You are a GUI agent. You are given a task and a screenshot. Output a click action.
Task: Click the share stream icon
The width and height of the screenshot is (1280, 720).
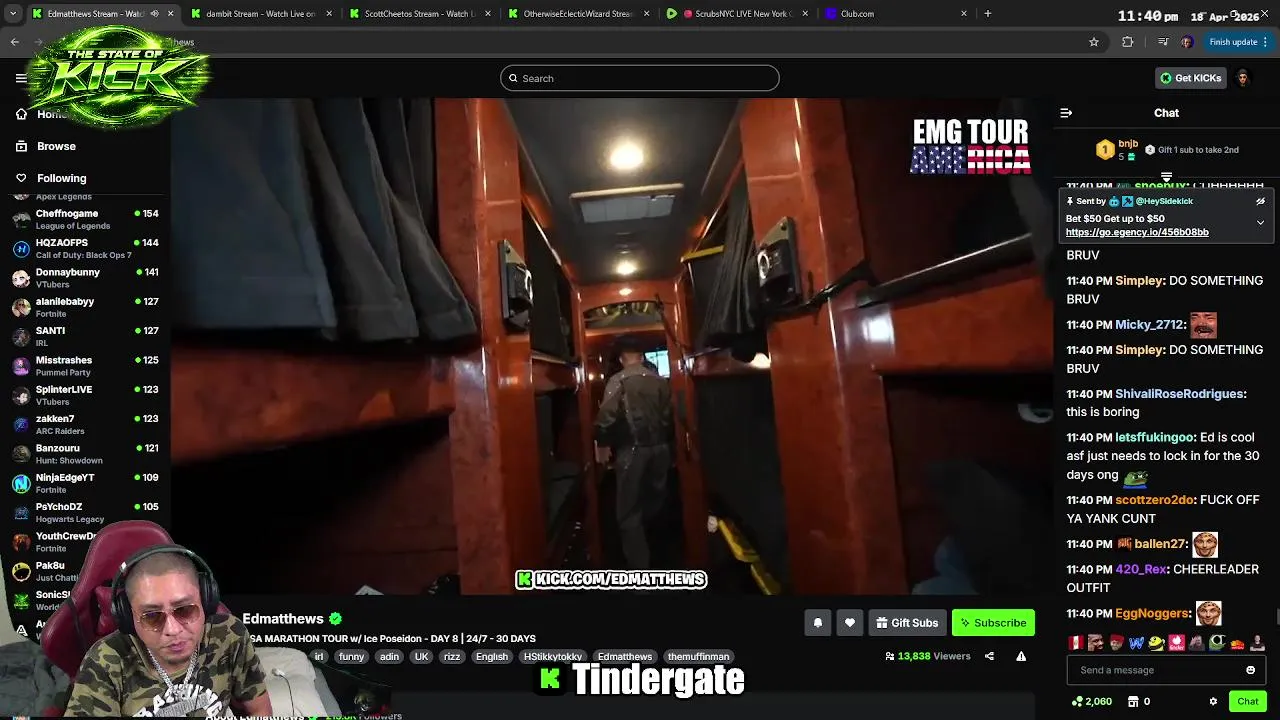tap(989, 656)
